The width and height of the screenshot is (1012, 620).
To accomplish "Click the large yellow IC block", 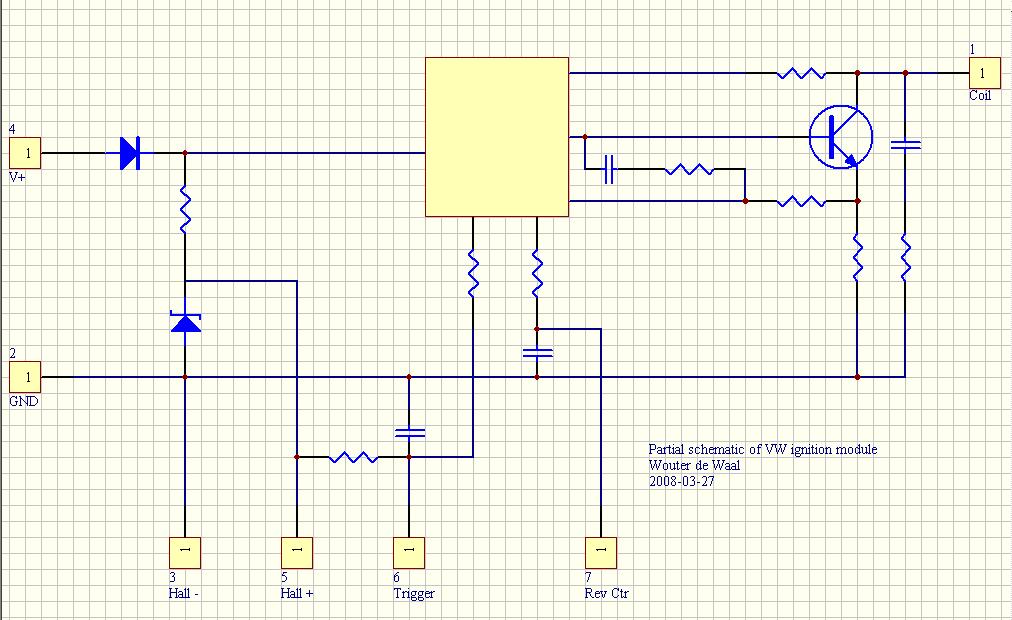I will click(497, 136).
